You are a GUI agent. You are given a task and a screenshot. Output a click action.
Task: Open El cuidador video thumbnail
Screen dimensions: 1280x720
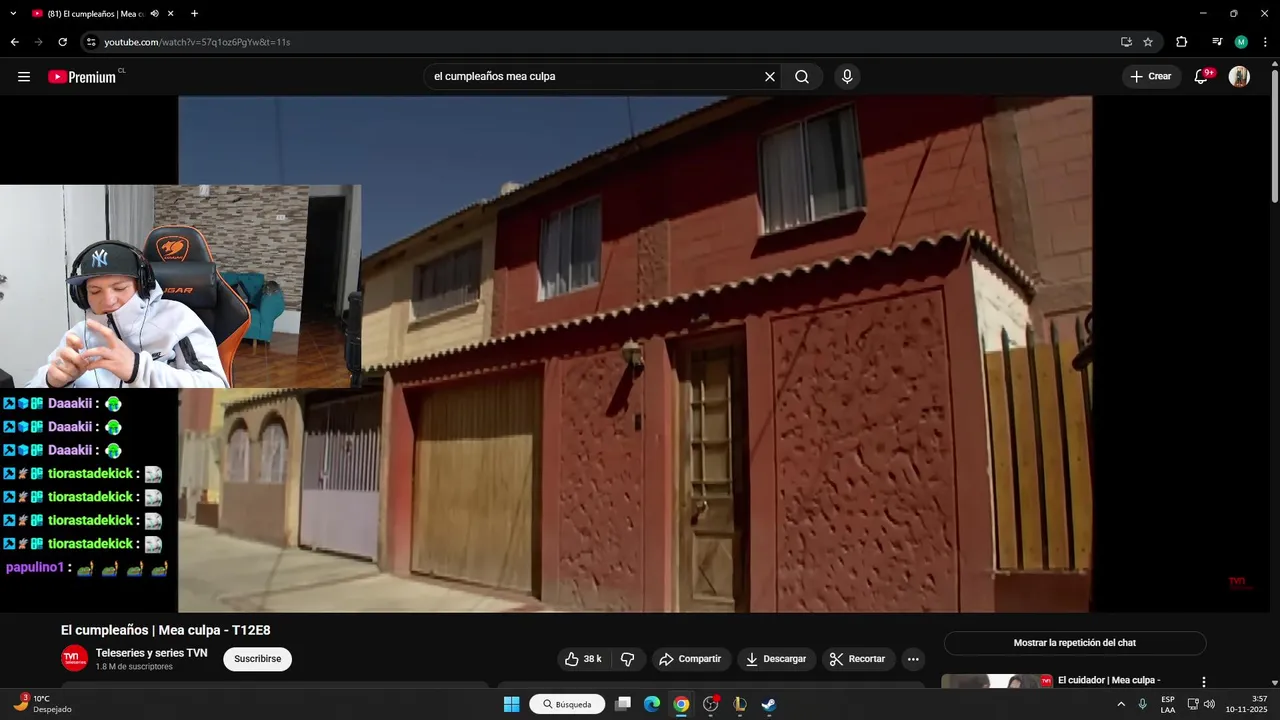tap(997, 682)
